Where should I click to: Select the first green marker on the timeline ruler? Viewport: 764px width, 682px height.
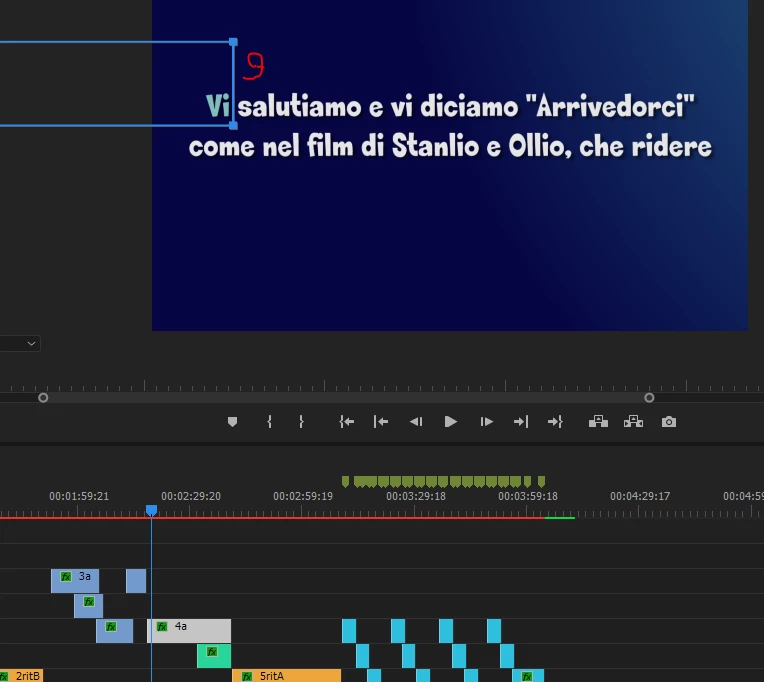click(345, 482)
